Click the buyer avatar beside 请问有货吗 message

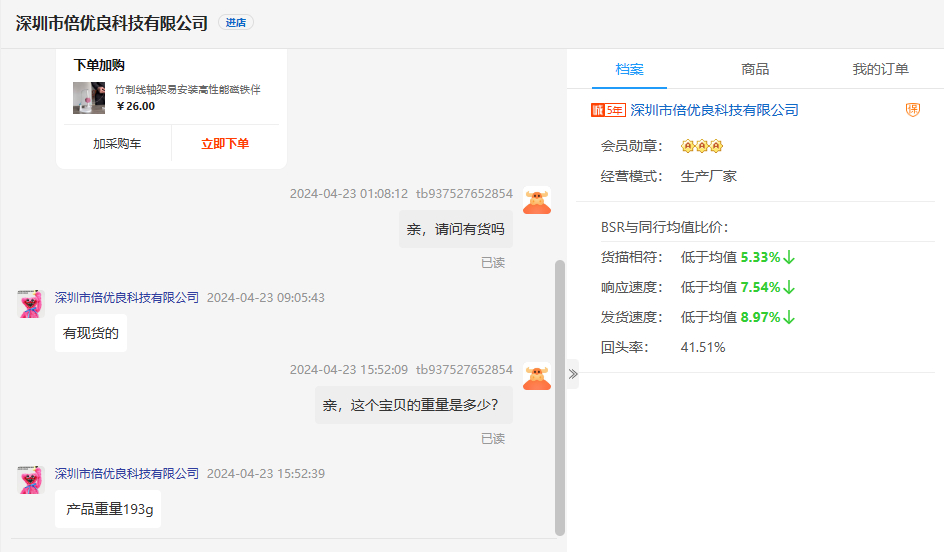537,201
